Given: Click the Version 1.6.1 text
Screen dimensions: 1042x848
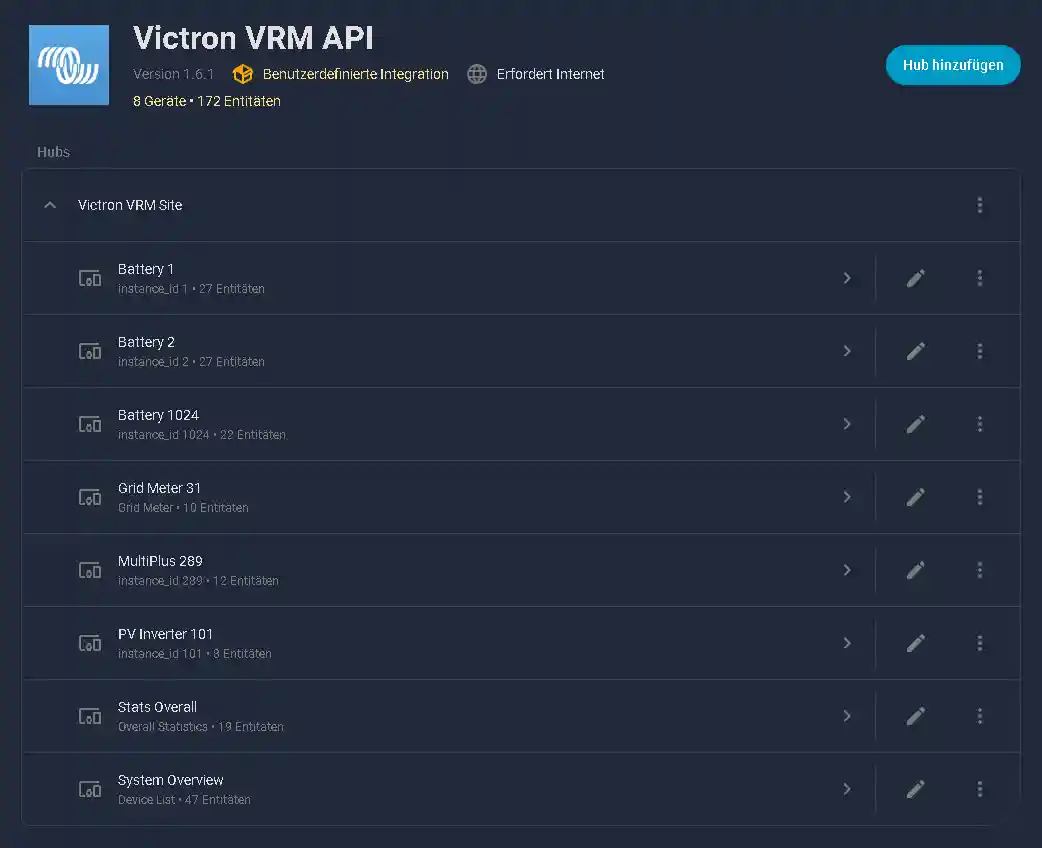Looking at the screenshot, I should coord(173,74).
